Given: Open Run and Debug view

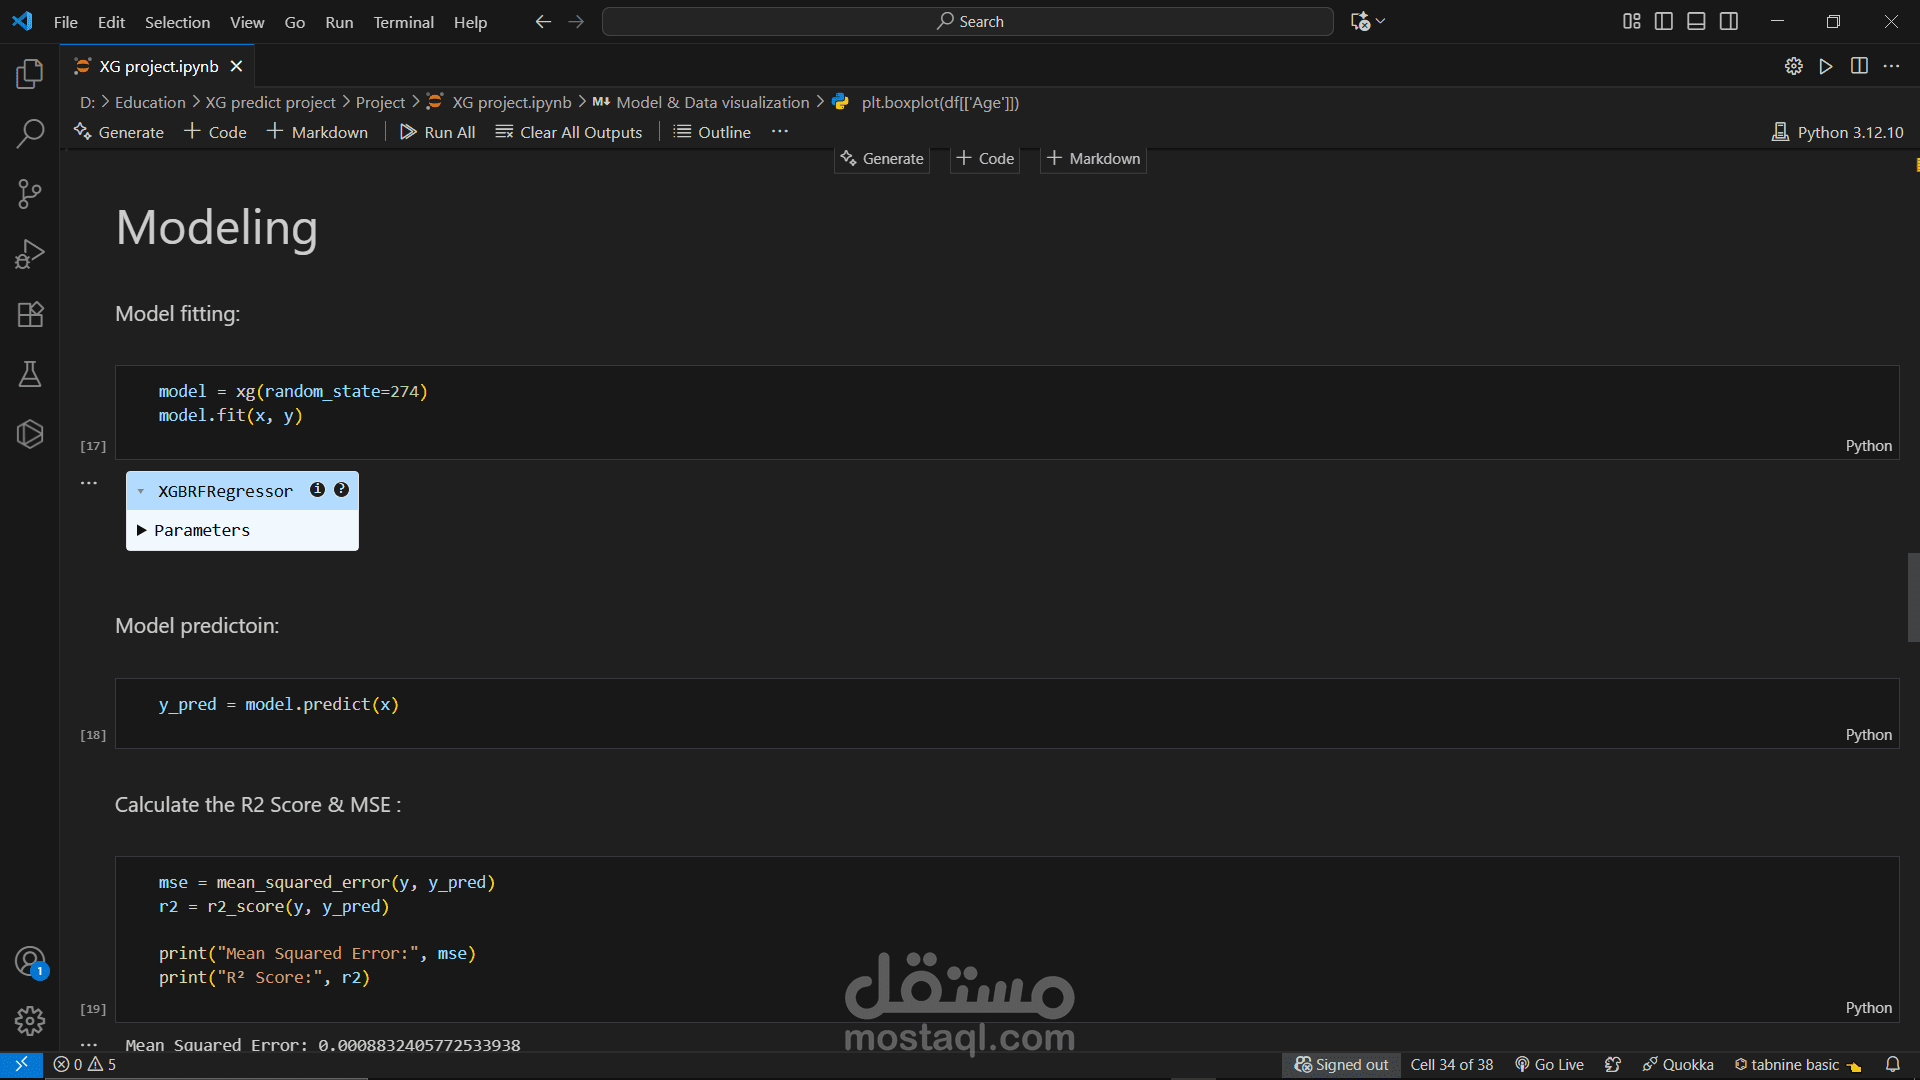Looking at the screenshot, I should point(30,254).
